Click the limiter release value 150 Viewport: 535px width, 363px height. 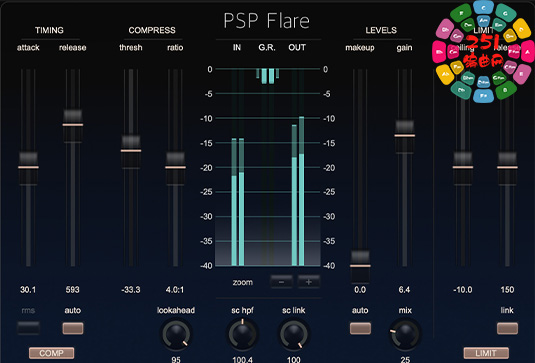(x=507, y=290)
